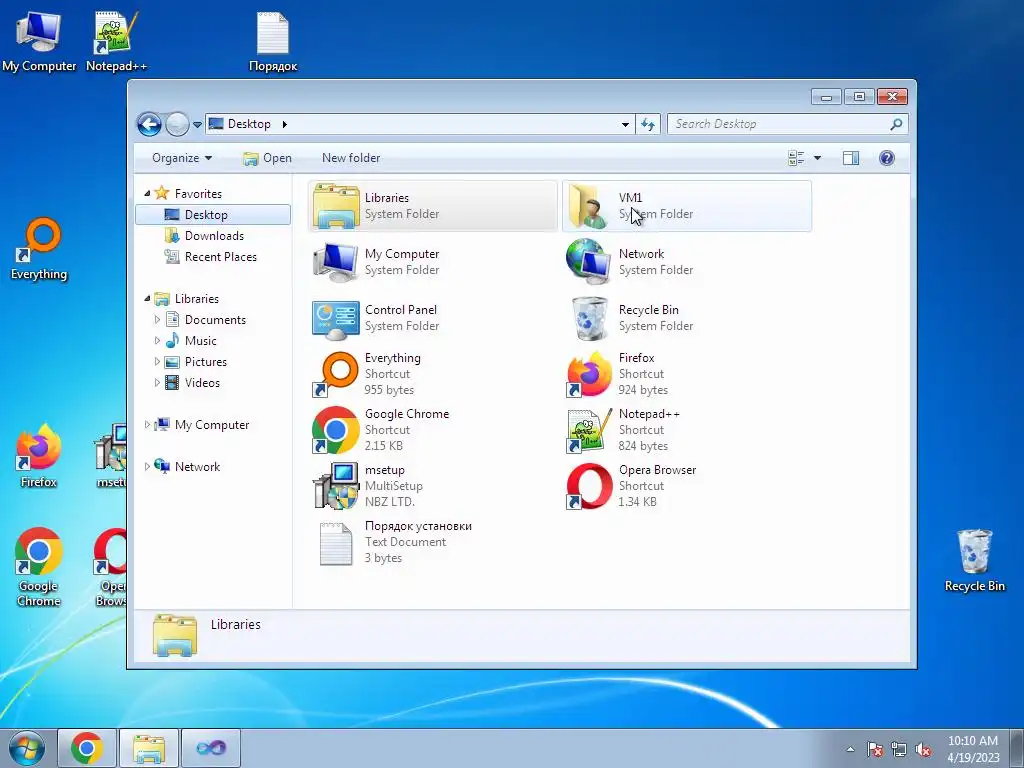The height and width of the screenshot is (768, 1024).
Task: Click Desktop breadcrumb in address bar
Action: (x=249, y=124)
